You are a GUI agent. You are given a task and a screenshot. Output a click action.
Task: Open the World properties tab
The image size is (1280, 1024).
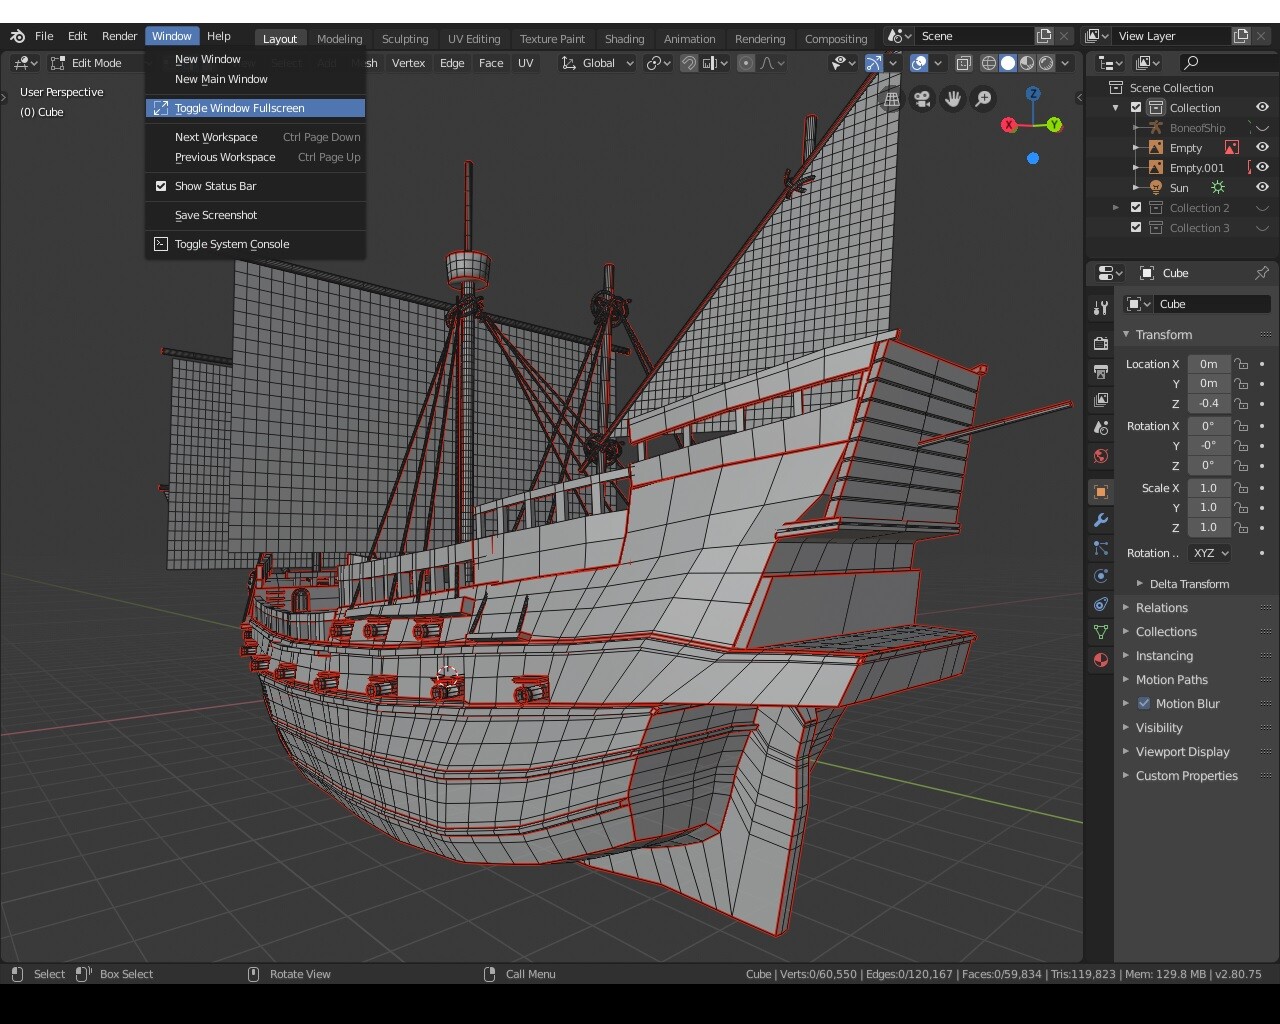[1101, 456]
